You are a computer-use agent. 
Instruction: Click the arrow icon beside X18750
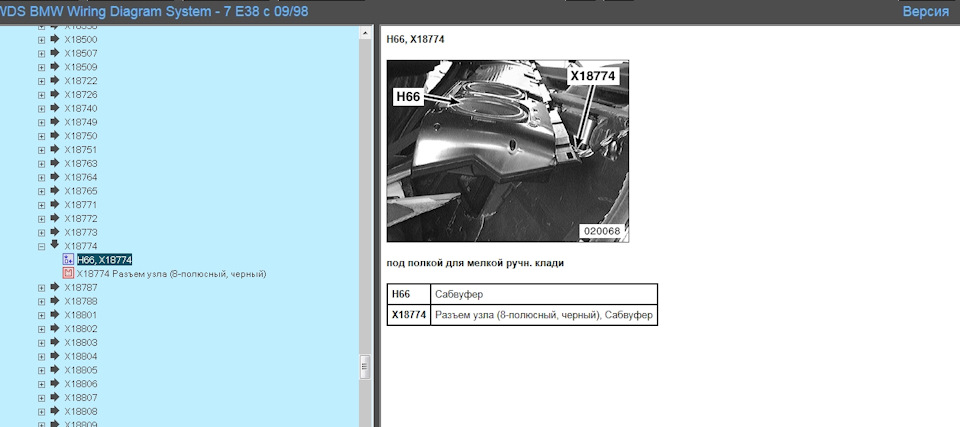54,135
